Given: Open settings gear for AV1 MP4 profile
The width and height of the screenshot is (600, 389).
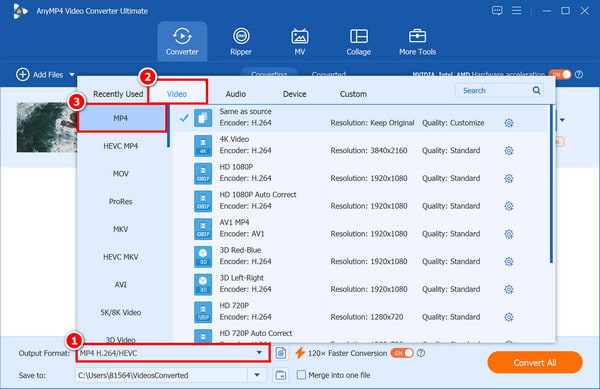Looking at the screenshot, I should pos(509,234).
